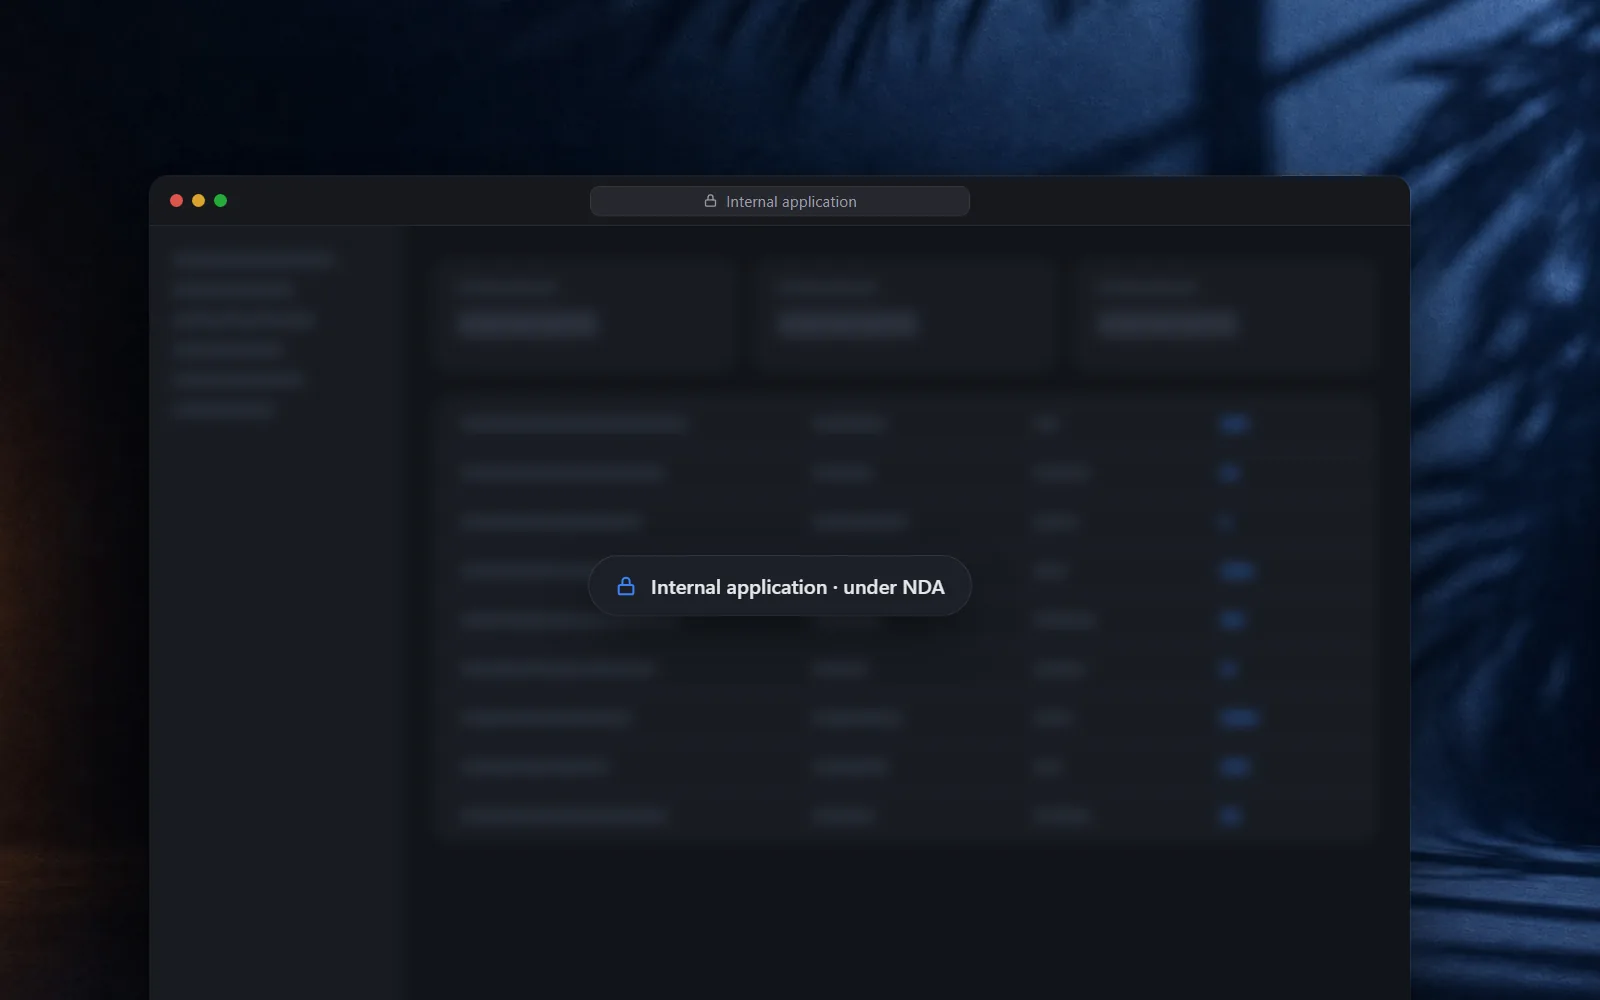
Task: Click the 'Internal application · under NDA' badge text
Action: click(x=797, y=587)
